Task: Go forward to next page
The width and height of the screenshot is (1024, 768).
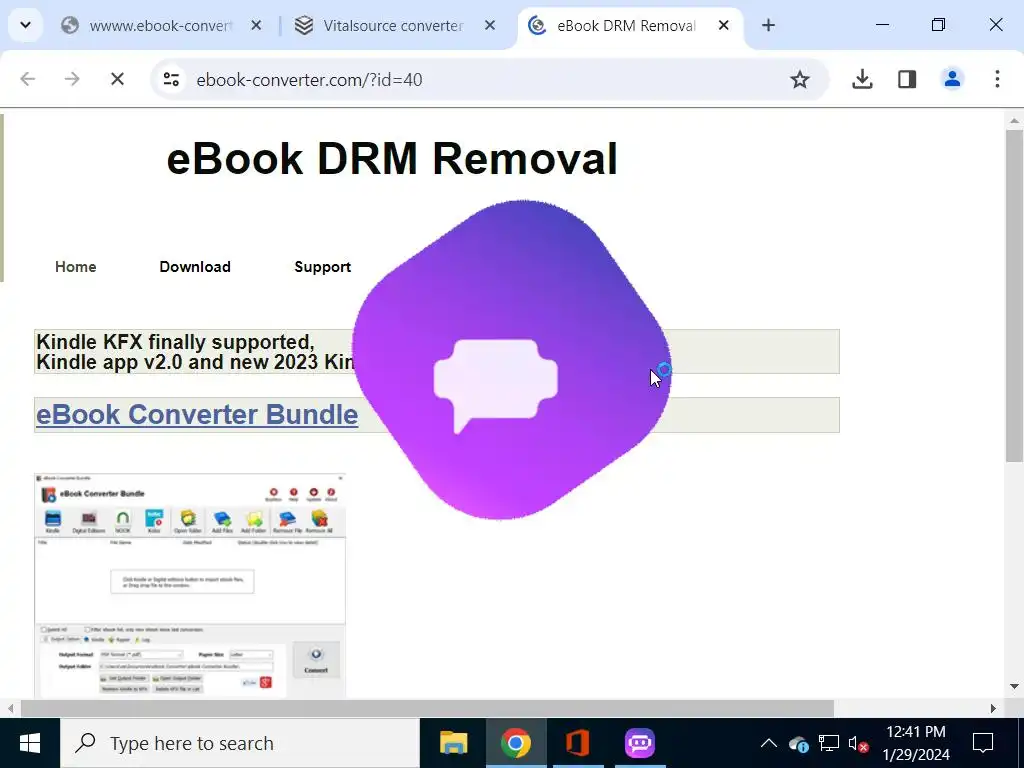Action: click(x=72, y=80)
